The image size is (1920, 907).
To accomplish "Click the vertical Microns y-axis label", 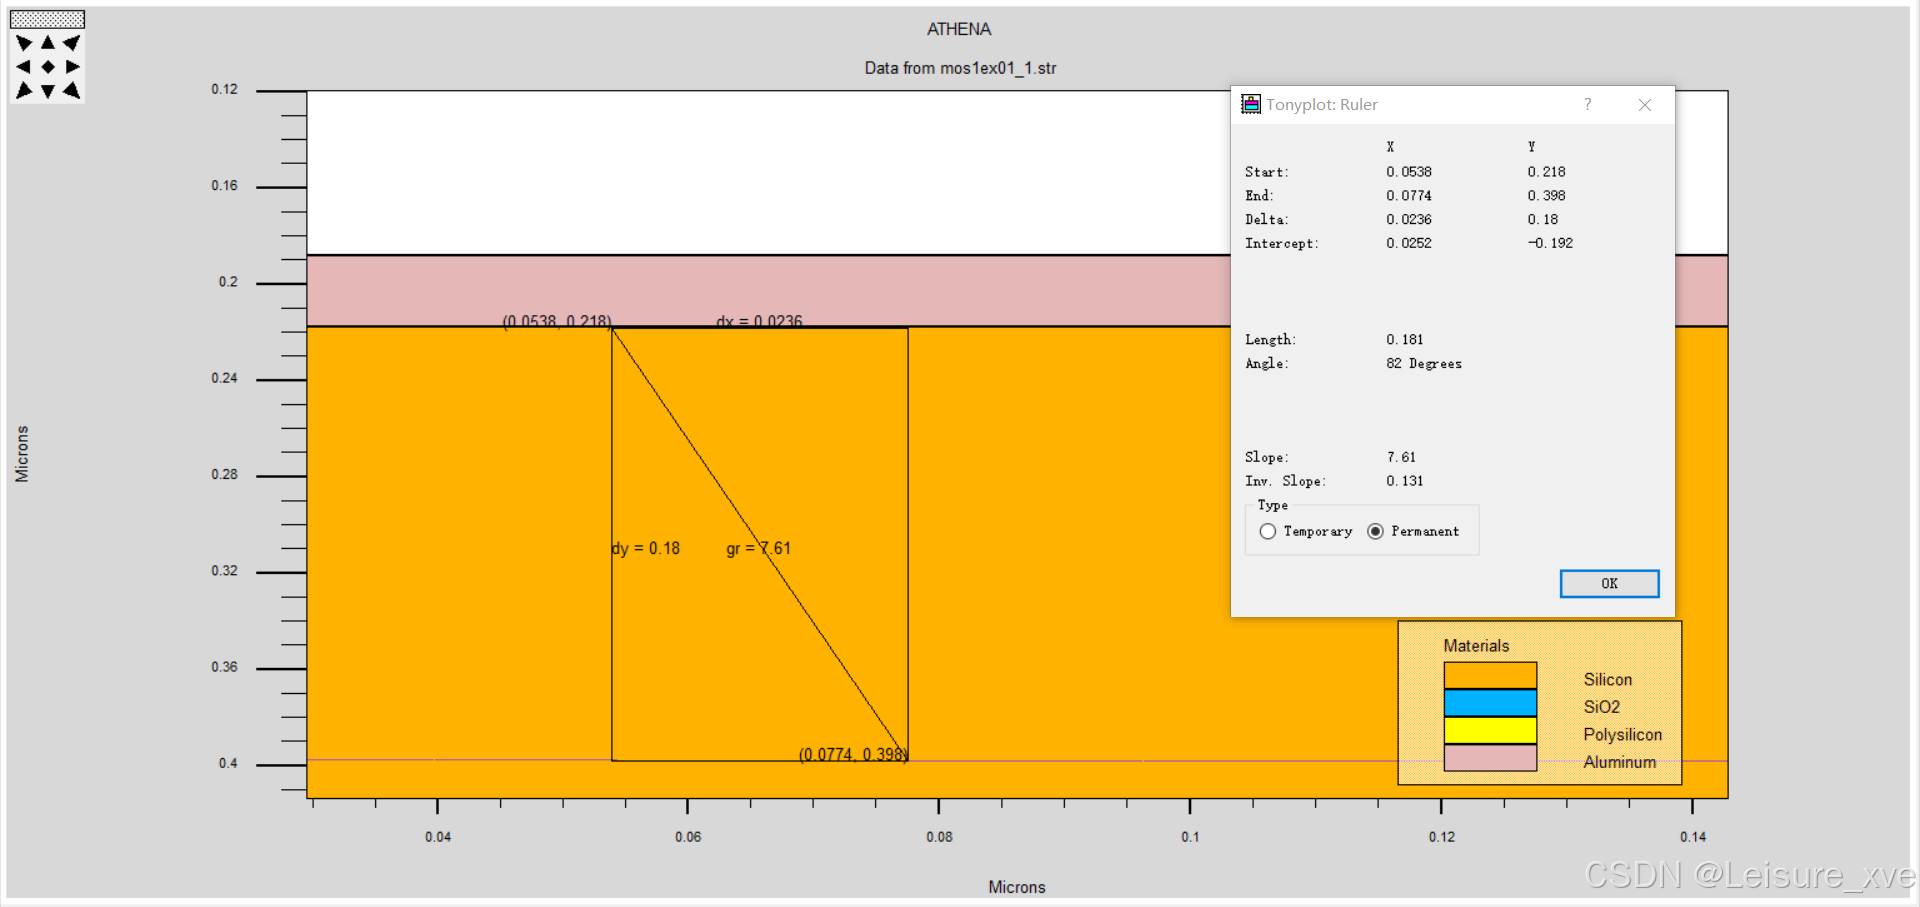I will (22, 454).
